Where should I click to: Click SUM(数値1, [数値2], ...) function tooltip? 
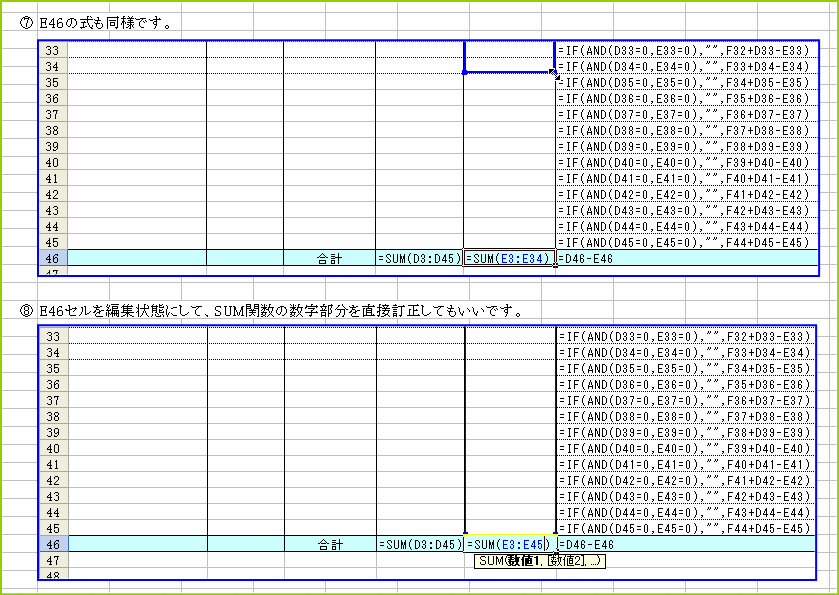point(540,561)
